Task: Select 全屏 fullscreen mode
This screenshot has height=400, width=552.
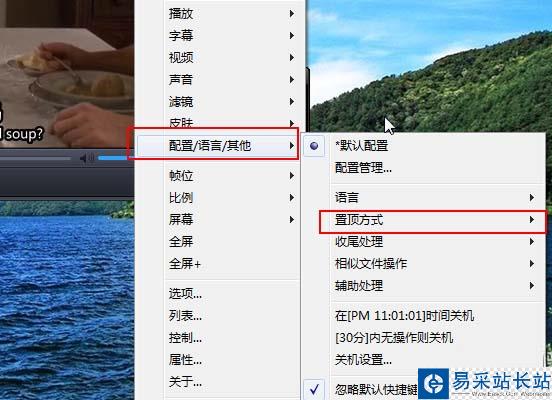Action: (x=181, y=242)
